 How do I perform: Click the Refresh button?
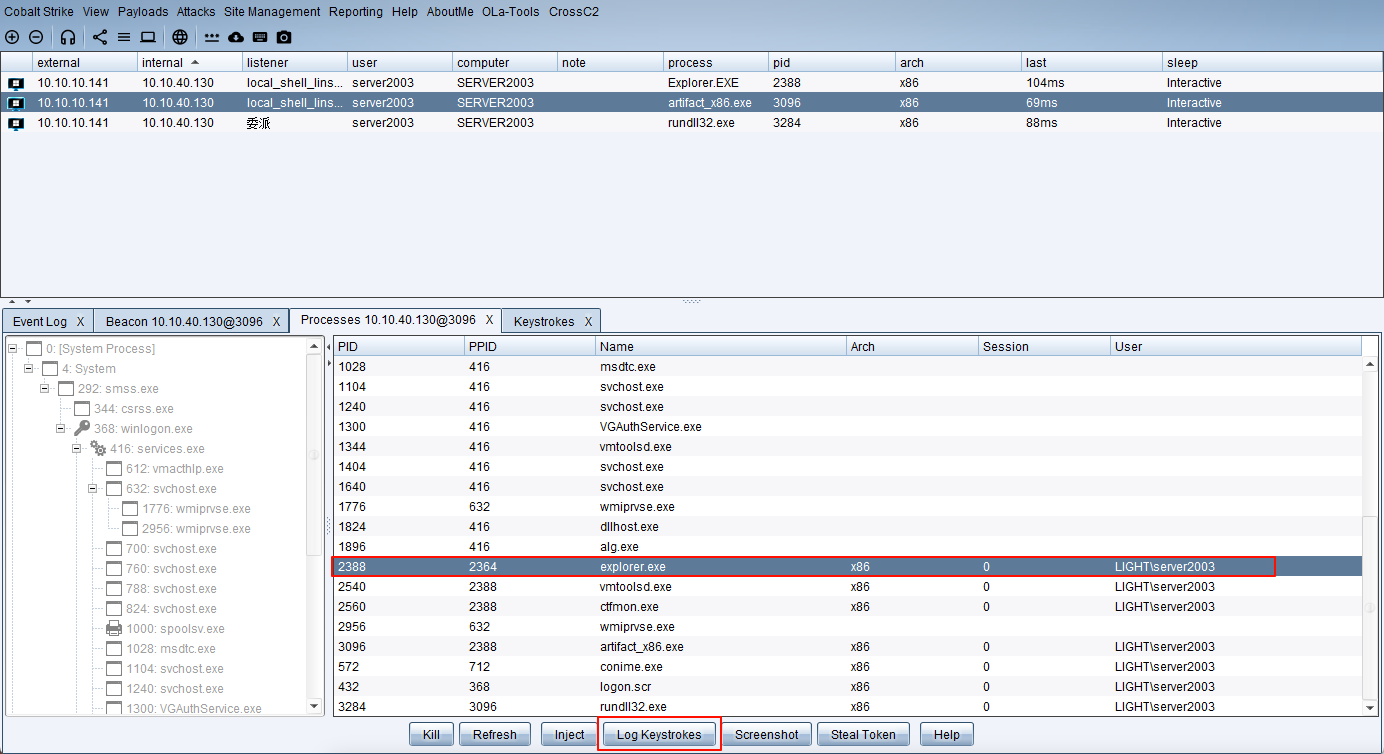tap(495, 734)
